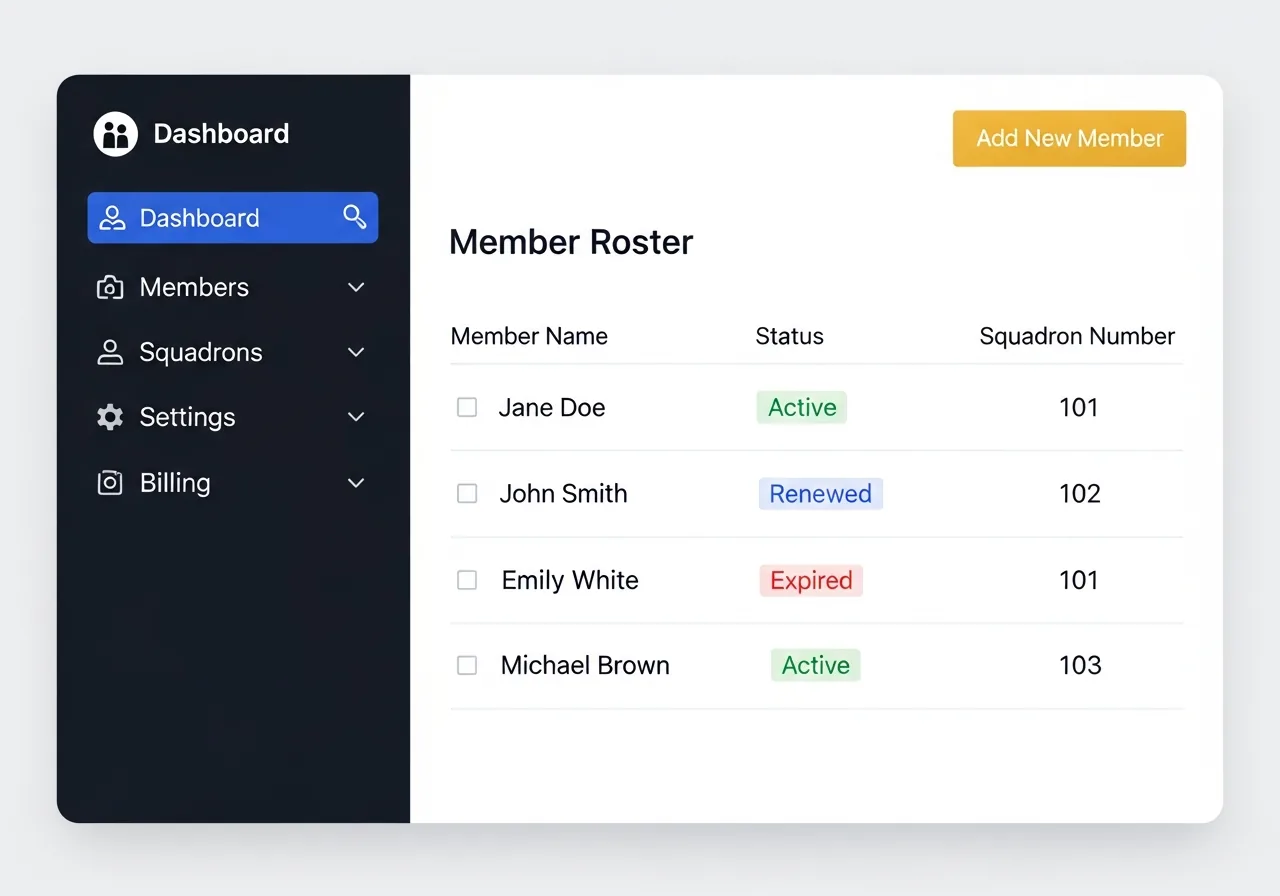
Task: Click the Member Roster heading
Action: (571, 242)
